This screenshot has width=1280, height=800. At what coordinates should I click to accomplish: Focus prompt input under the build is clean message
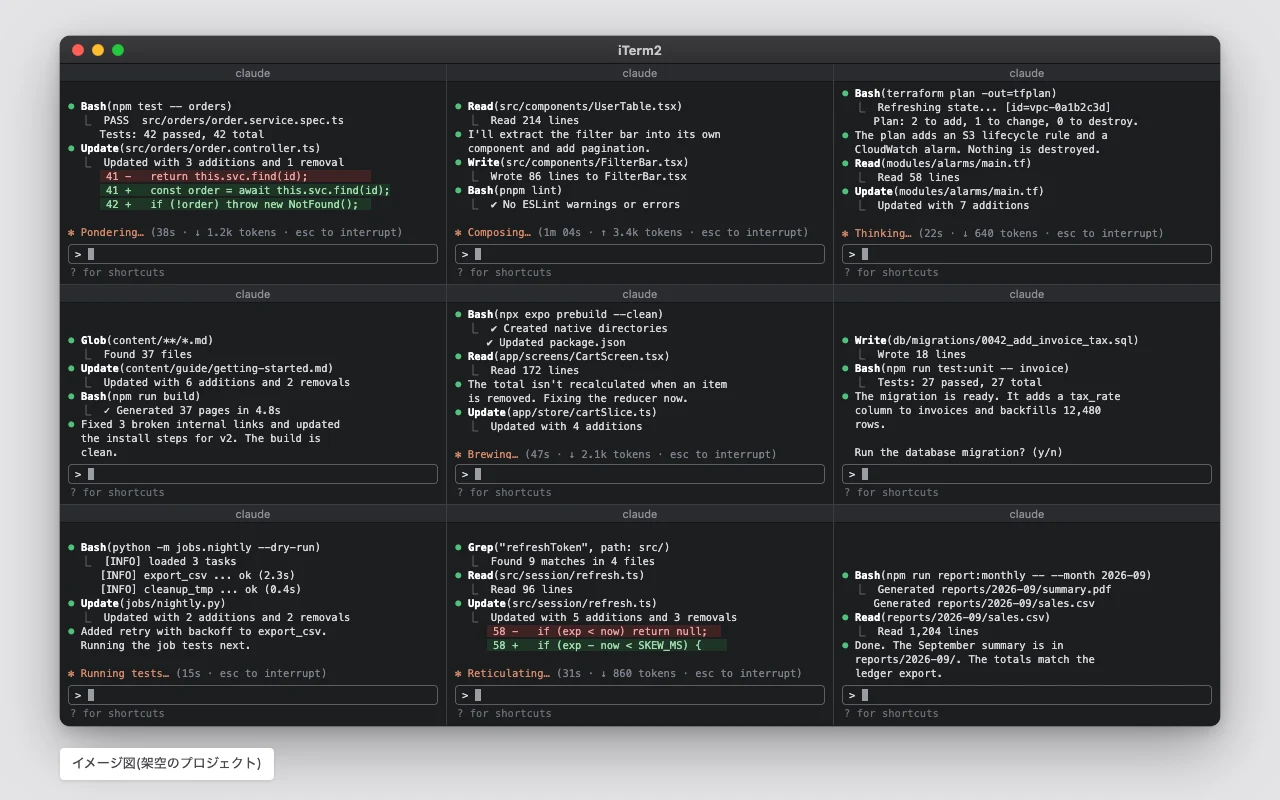pyautogui.click(x=253, y=474)
